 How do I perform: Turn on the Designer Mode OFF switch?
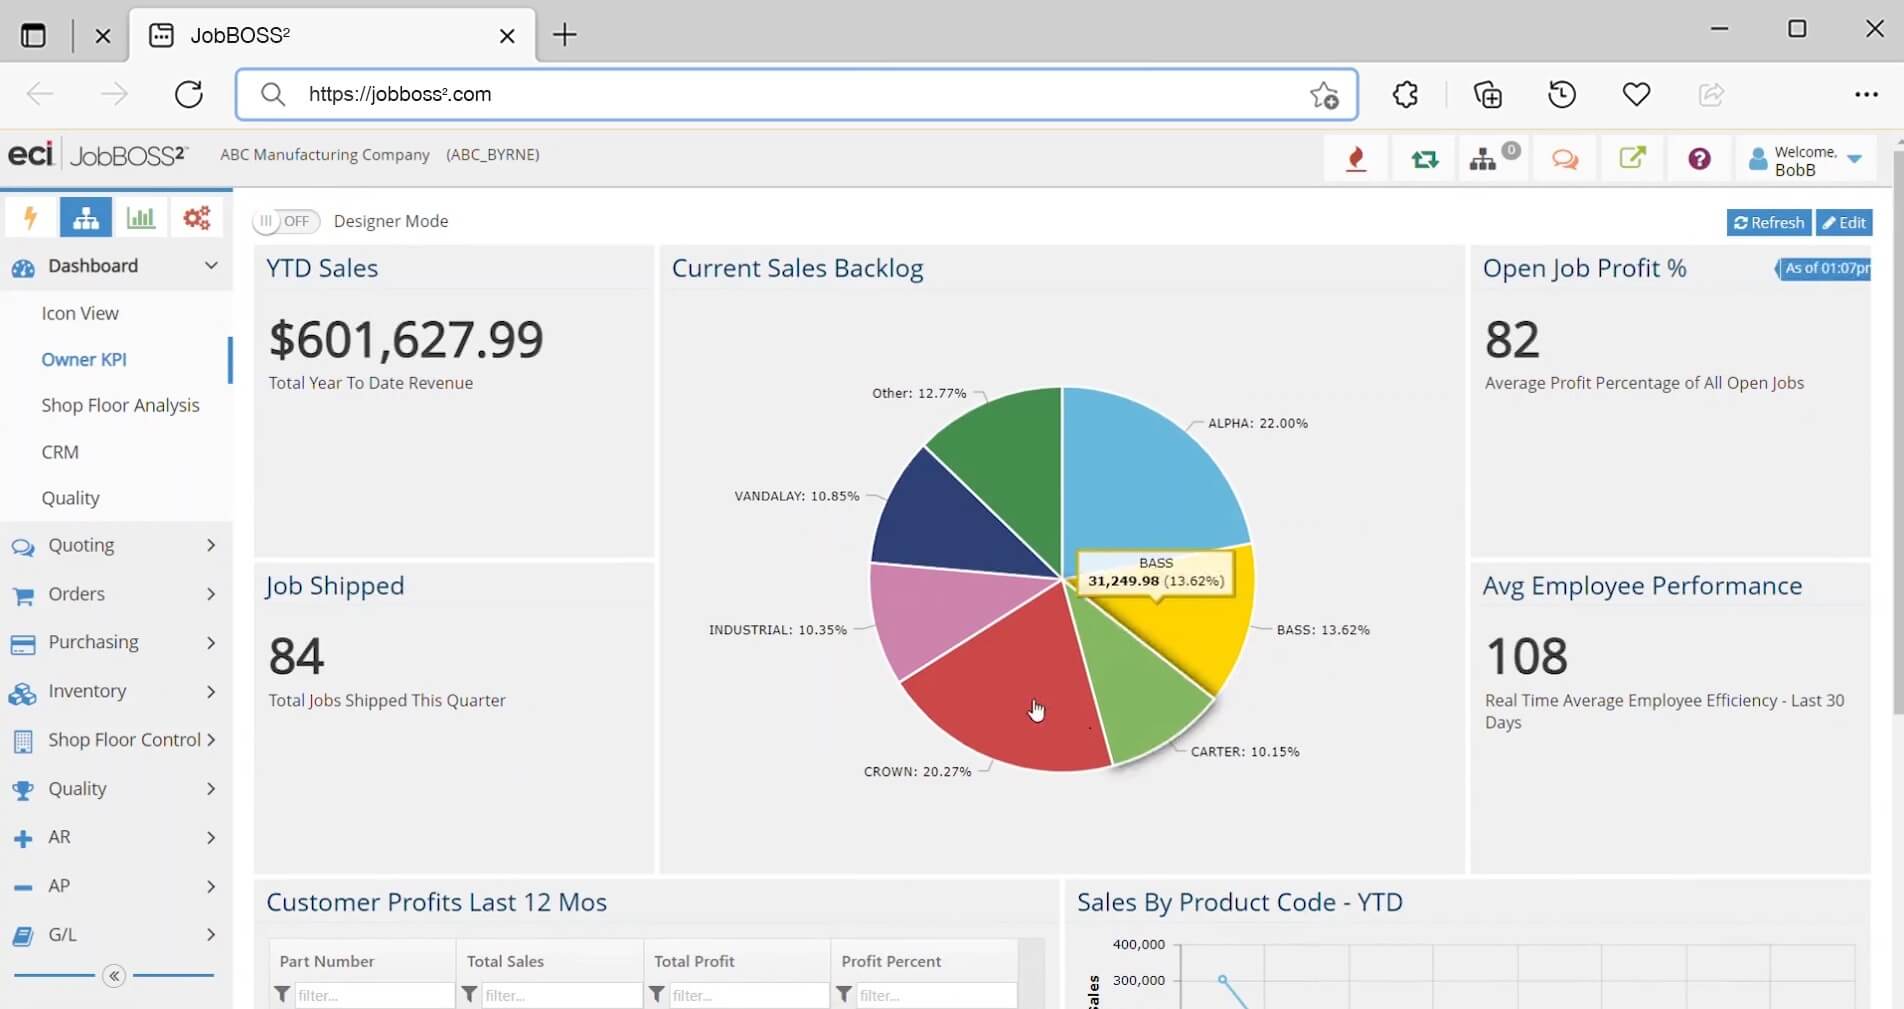tap(284, 221)
